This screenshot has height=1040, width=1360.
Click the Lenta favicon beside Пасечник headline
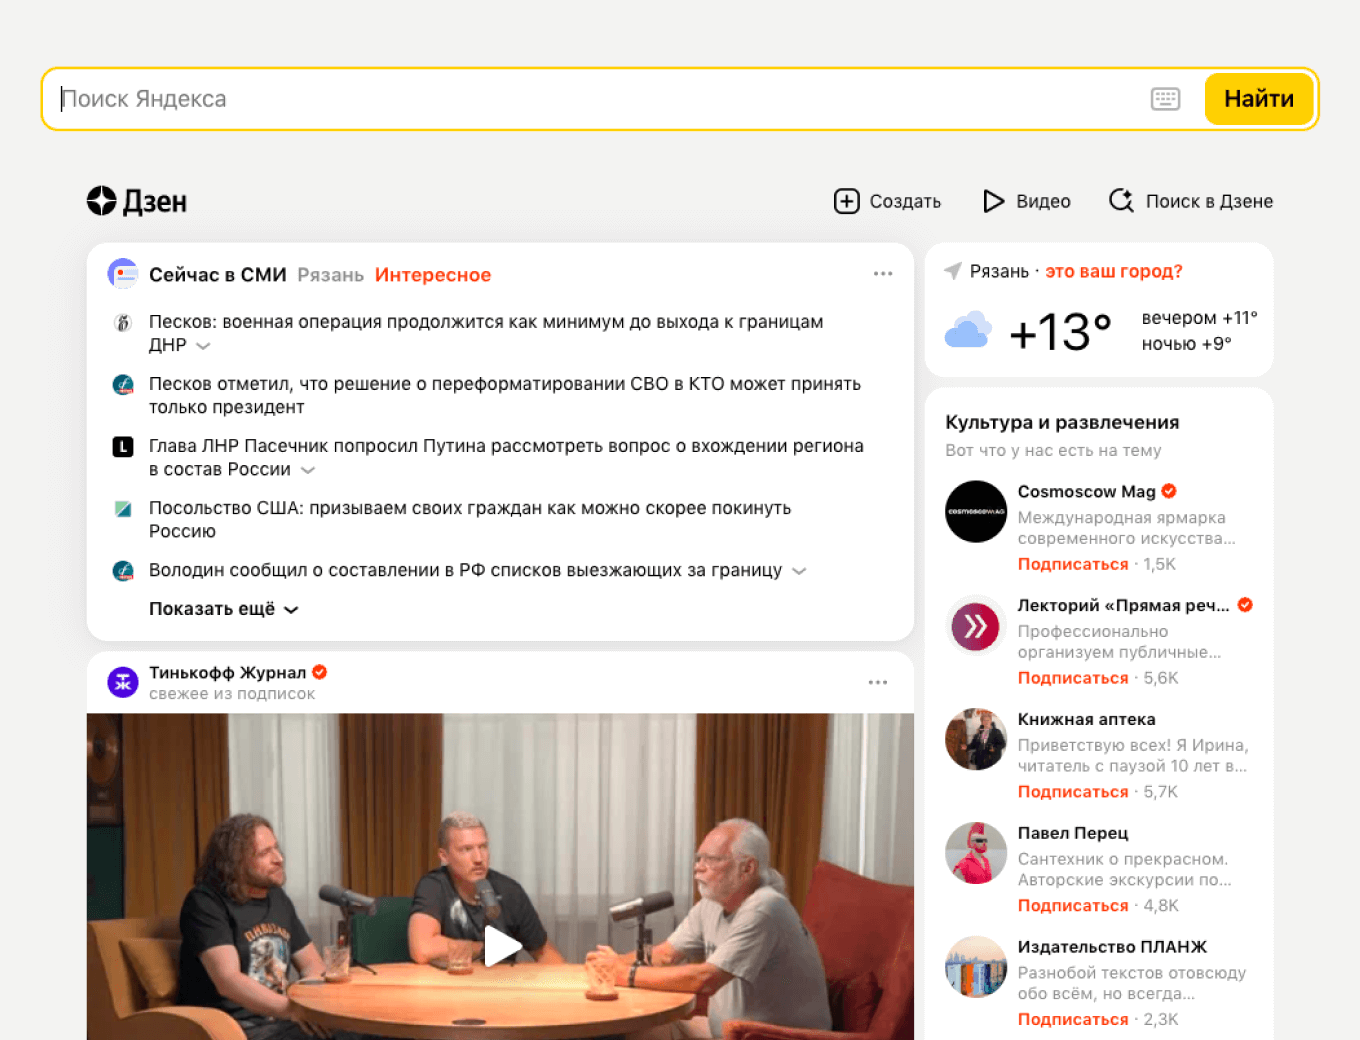(122, 447)
